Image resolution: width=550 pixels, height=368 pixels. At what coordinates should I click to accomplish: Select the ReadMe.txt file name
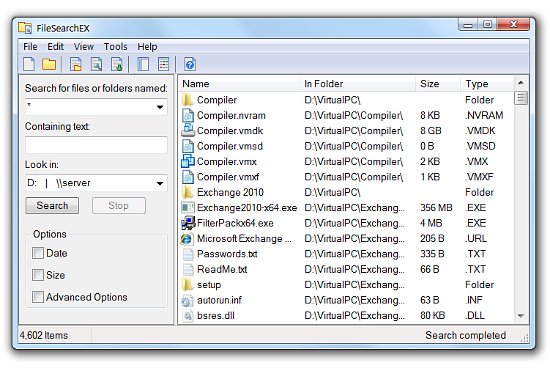tap(222, 269)
